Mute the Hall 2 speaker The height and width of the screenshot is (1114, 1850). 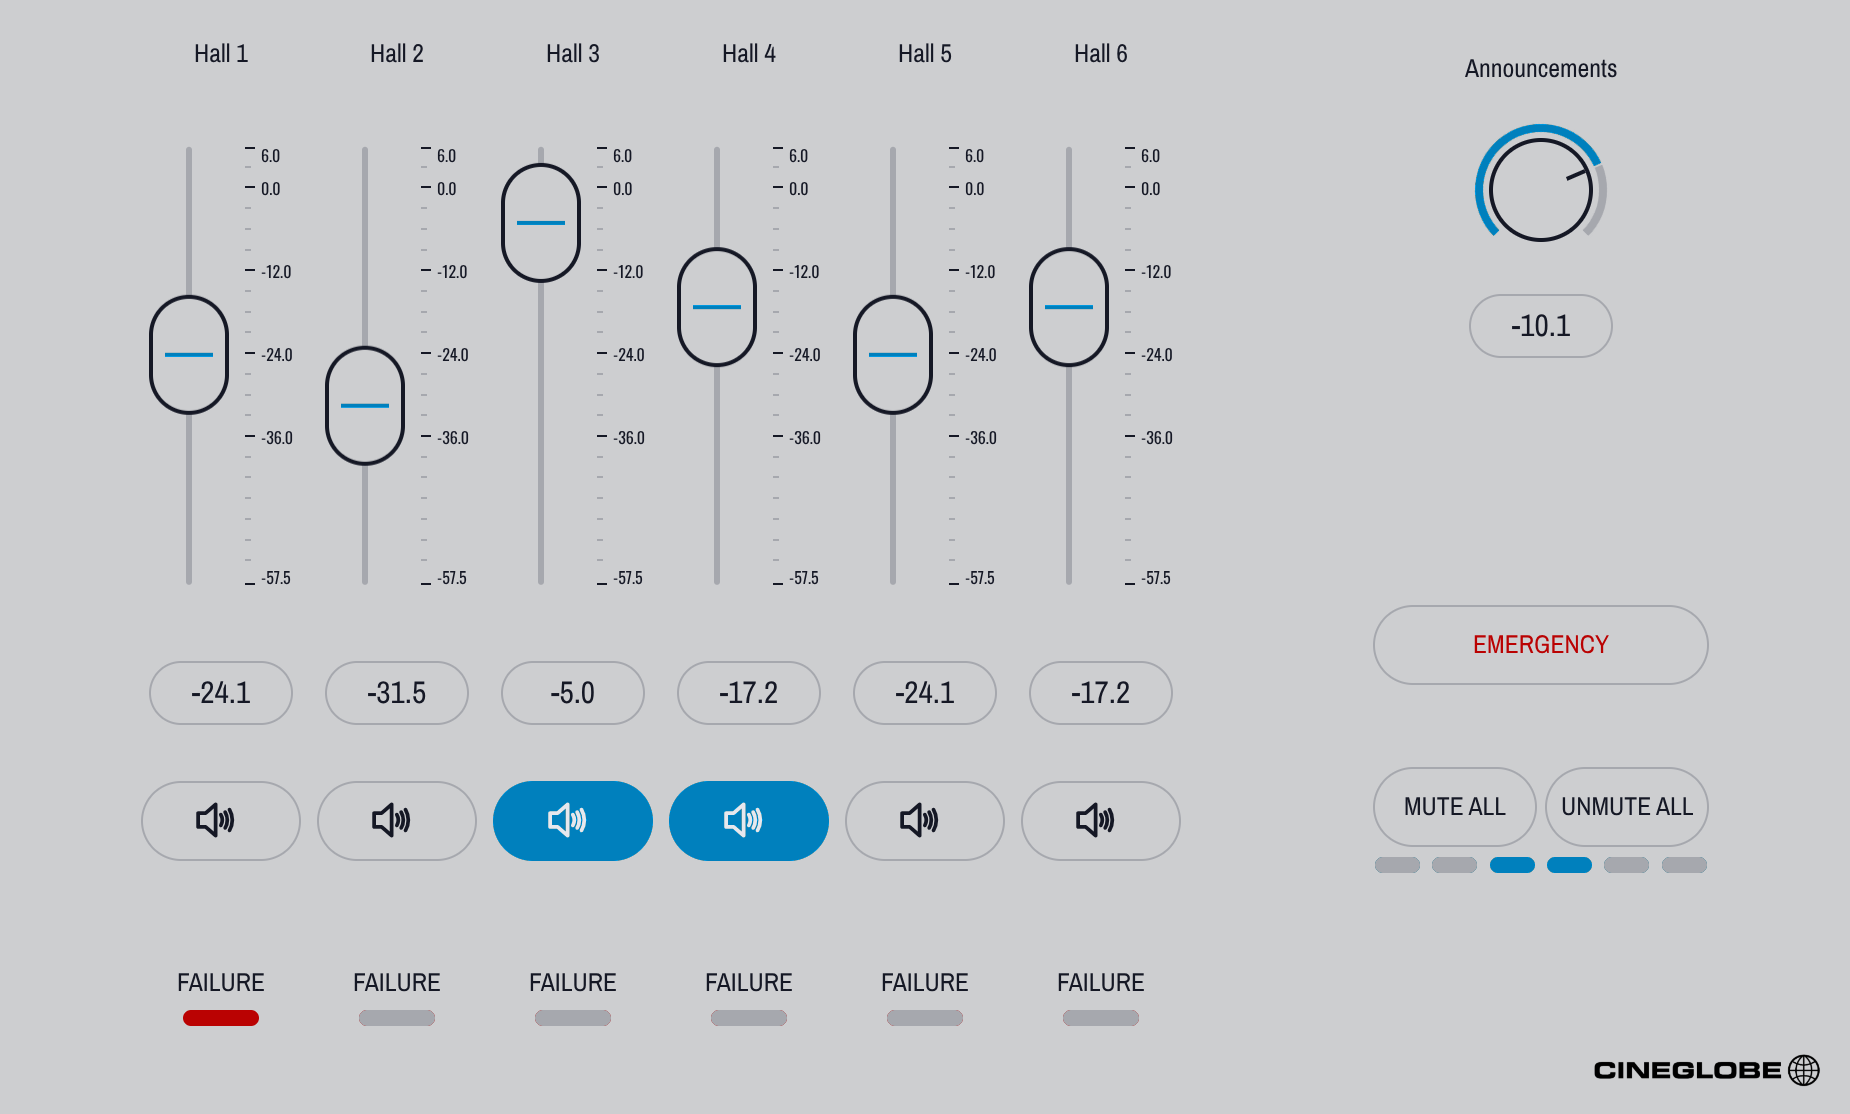pos(396,821)
